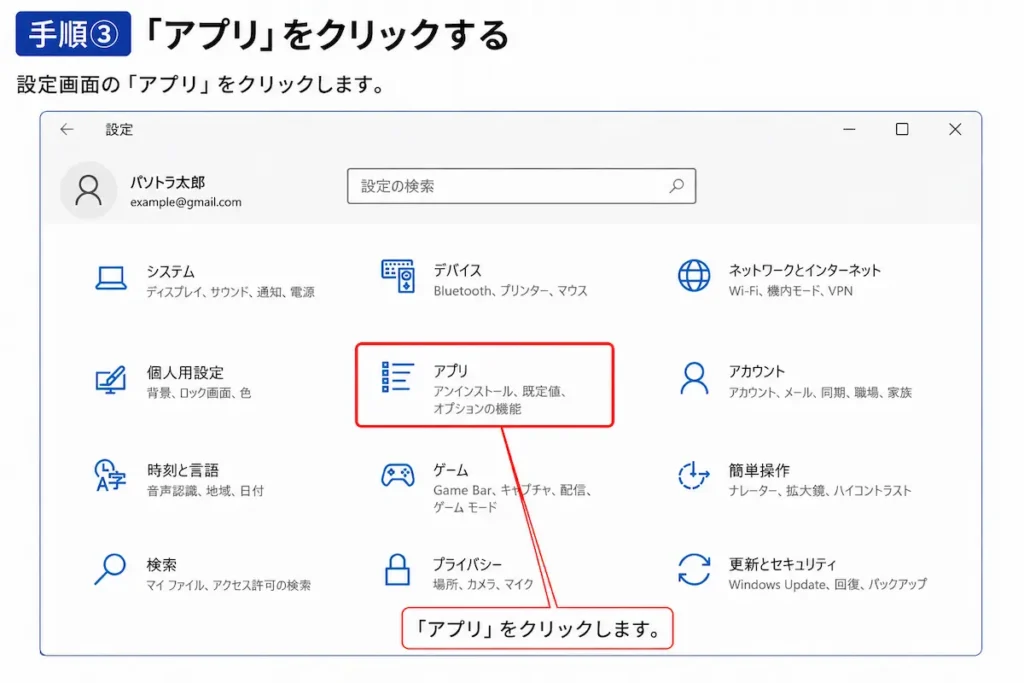Click the Search magnifier category icon
The height and width of the screenshot is (683, 1024).
pyautogui.click(x=110, y=569)
